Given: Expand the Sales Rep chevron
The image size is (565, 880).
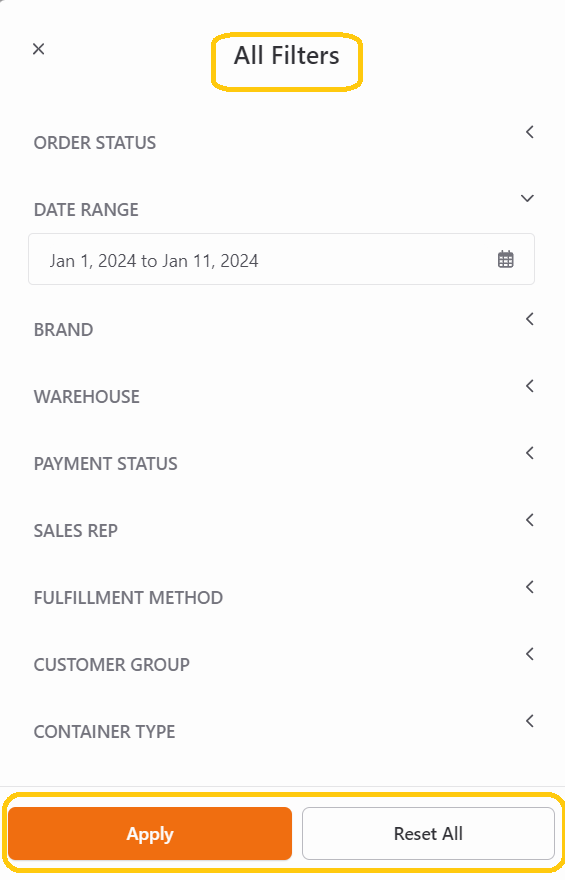Looking at the screenshot, I should click(529, 520).
